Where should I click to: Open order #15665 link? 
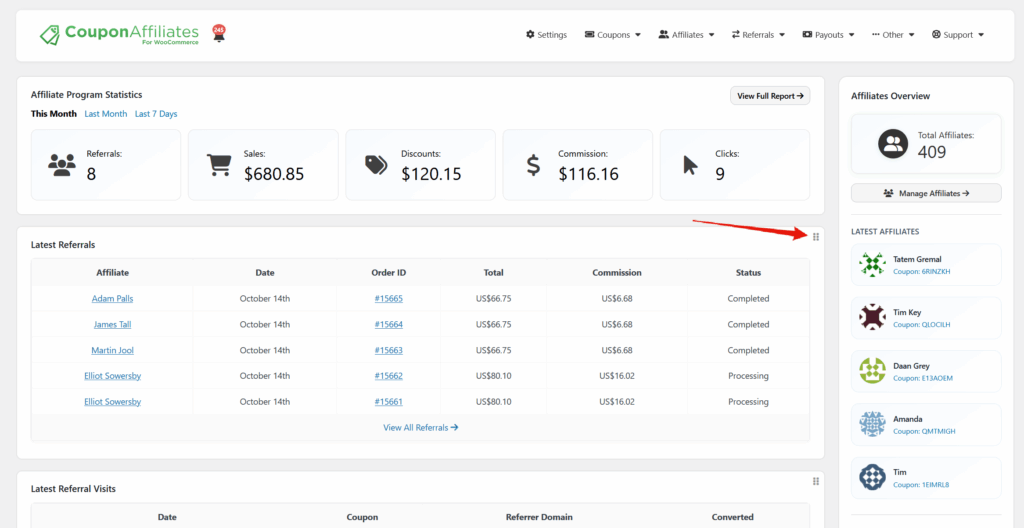coord(388,299)
